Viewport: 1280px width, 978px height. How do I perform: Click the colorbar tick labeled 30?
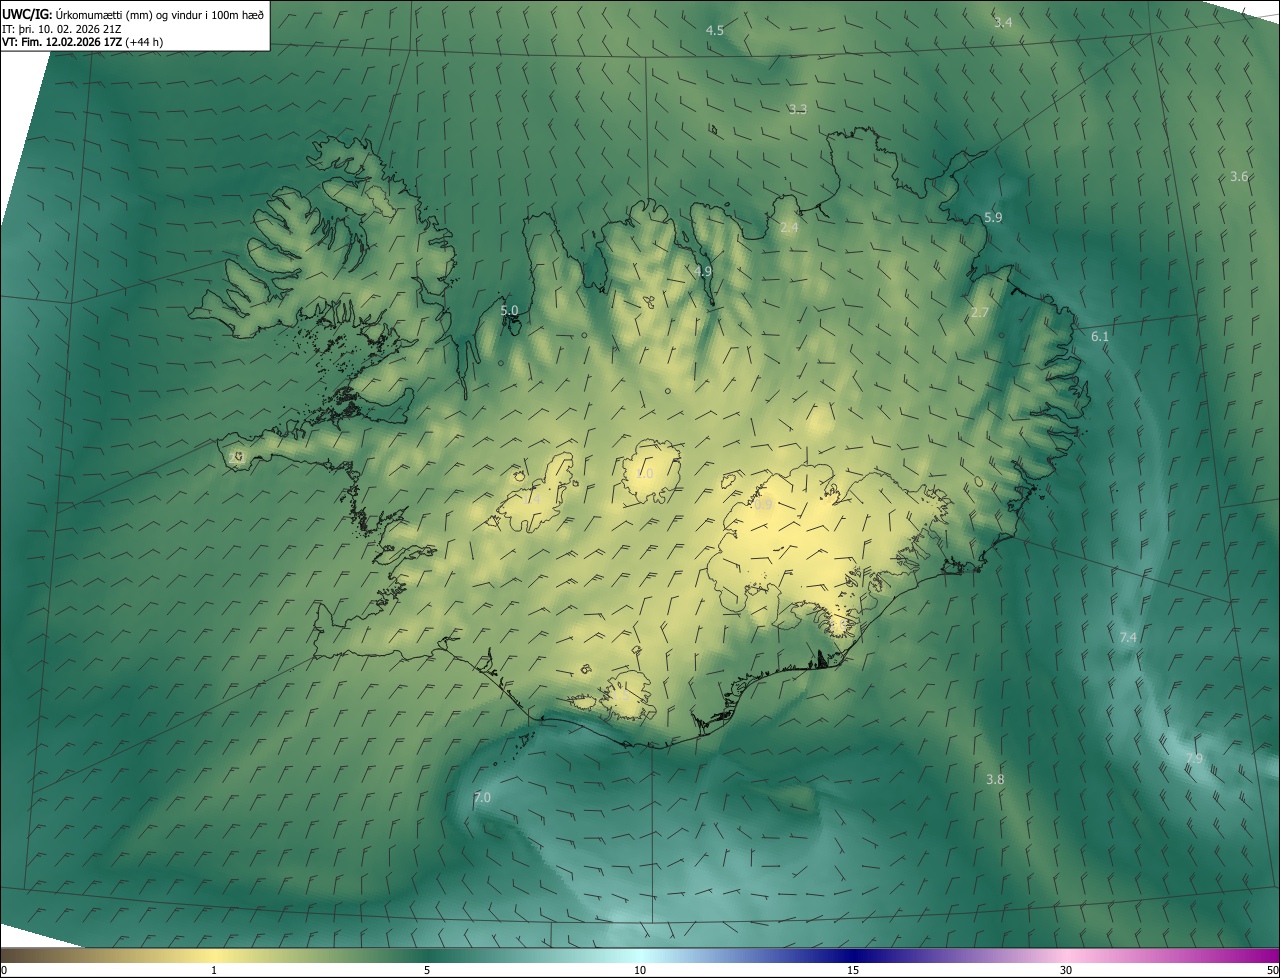1066,971
